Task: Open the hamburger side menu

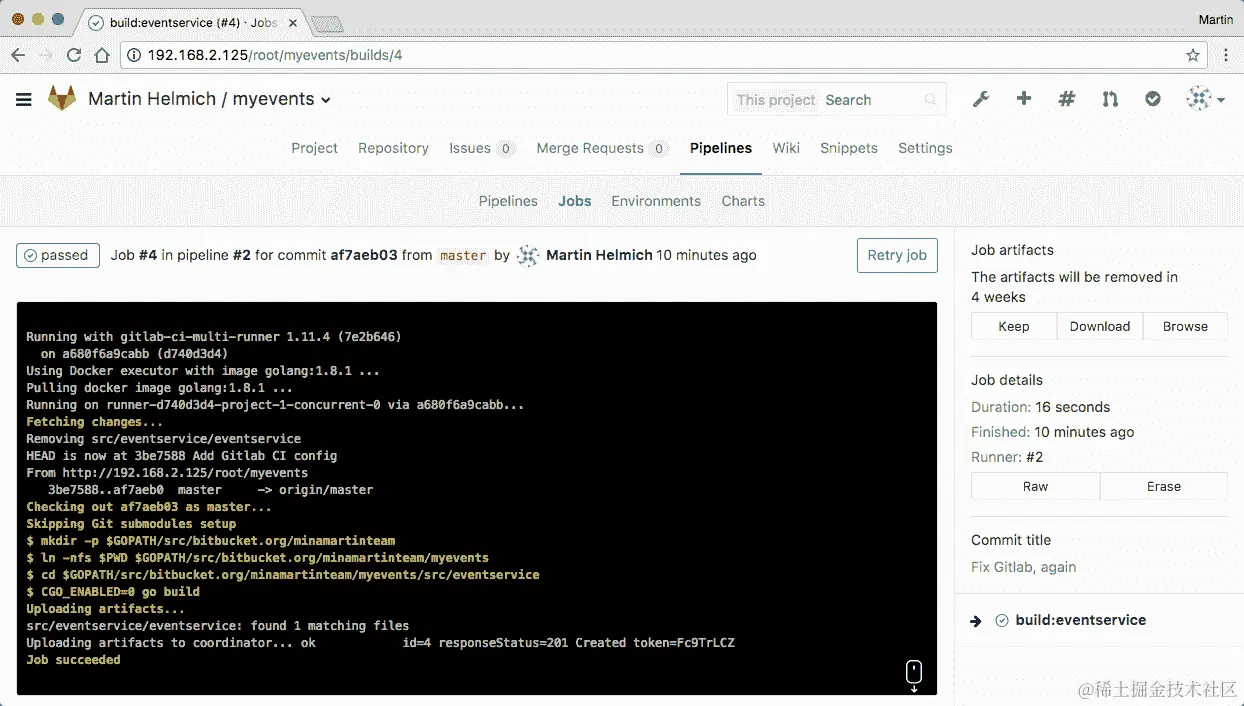Action: [24, 99]
